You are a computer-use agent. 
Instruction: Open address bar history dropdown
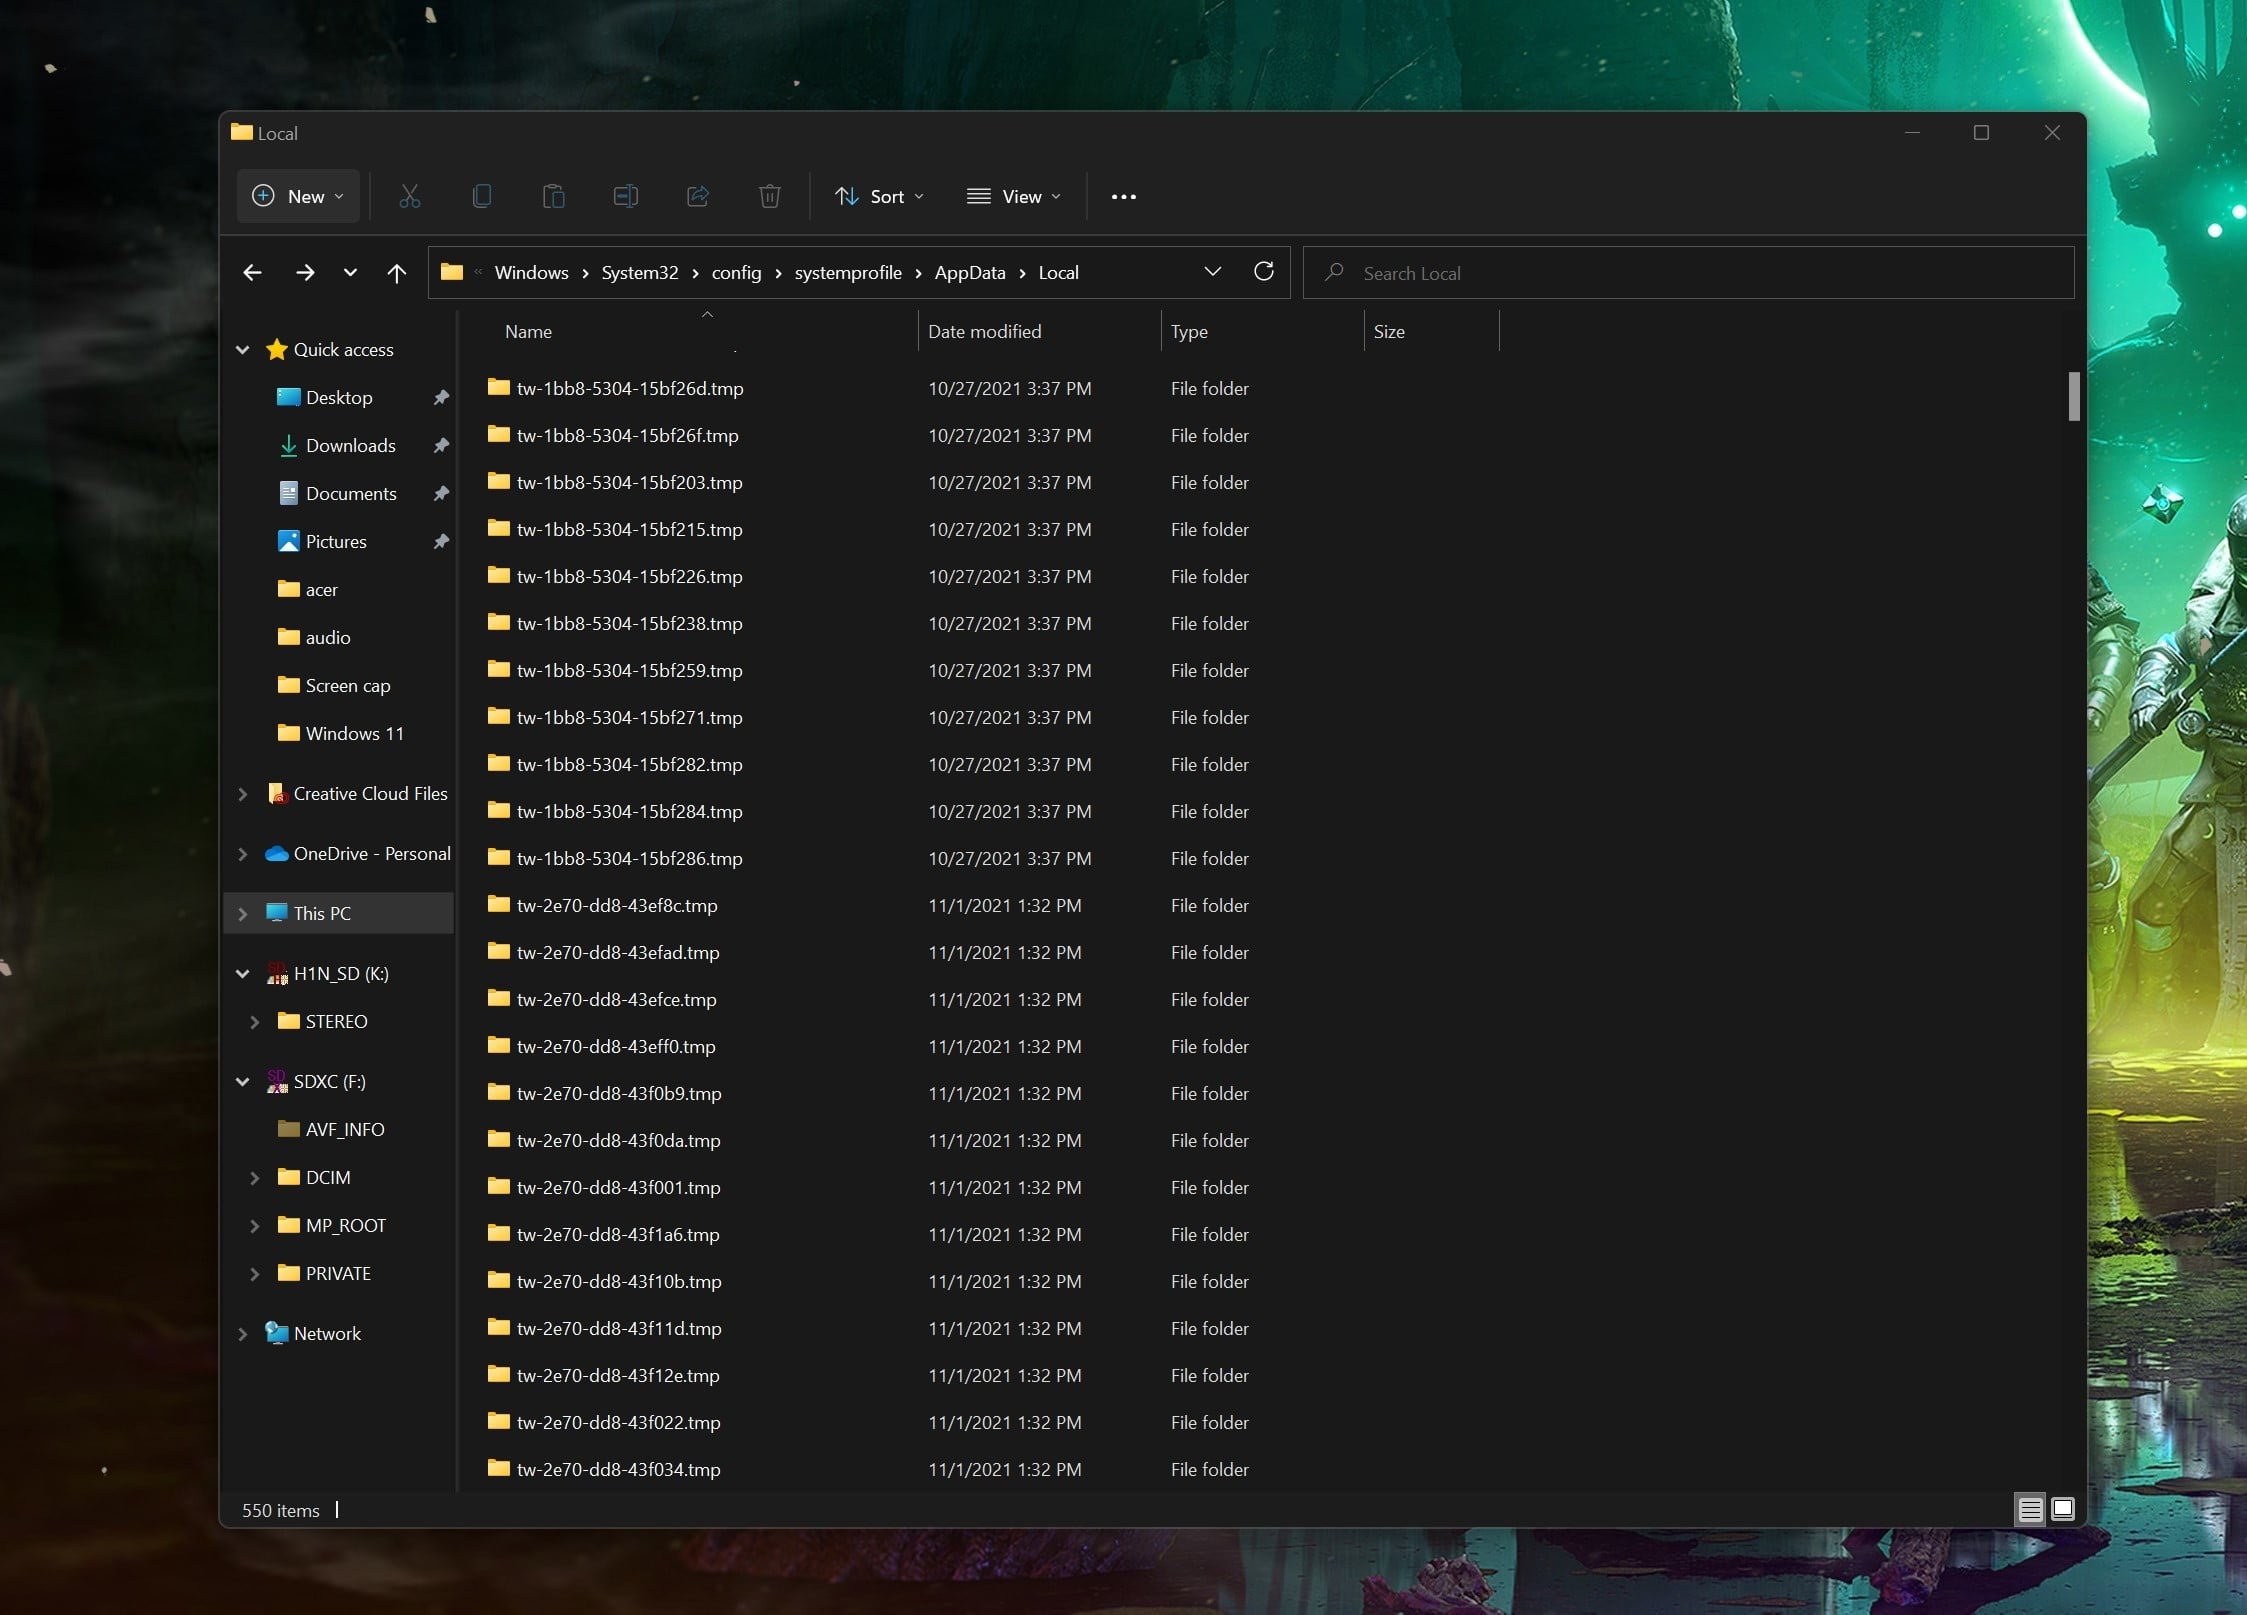(1212, 272)
